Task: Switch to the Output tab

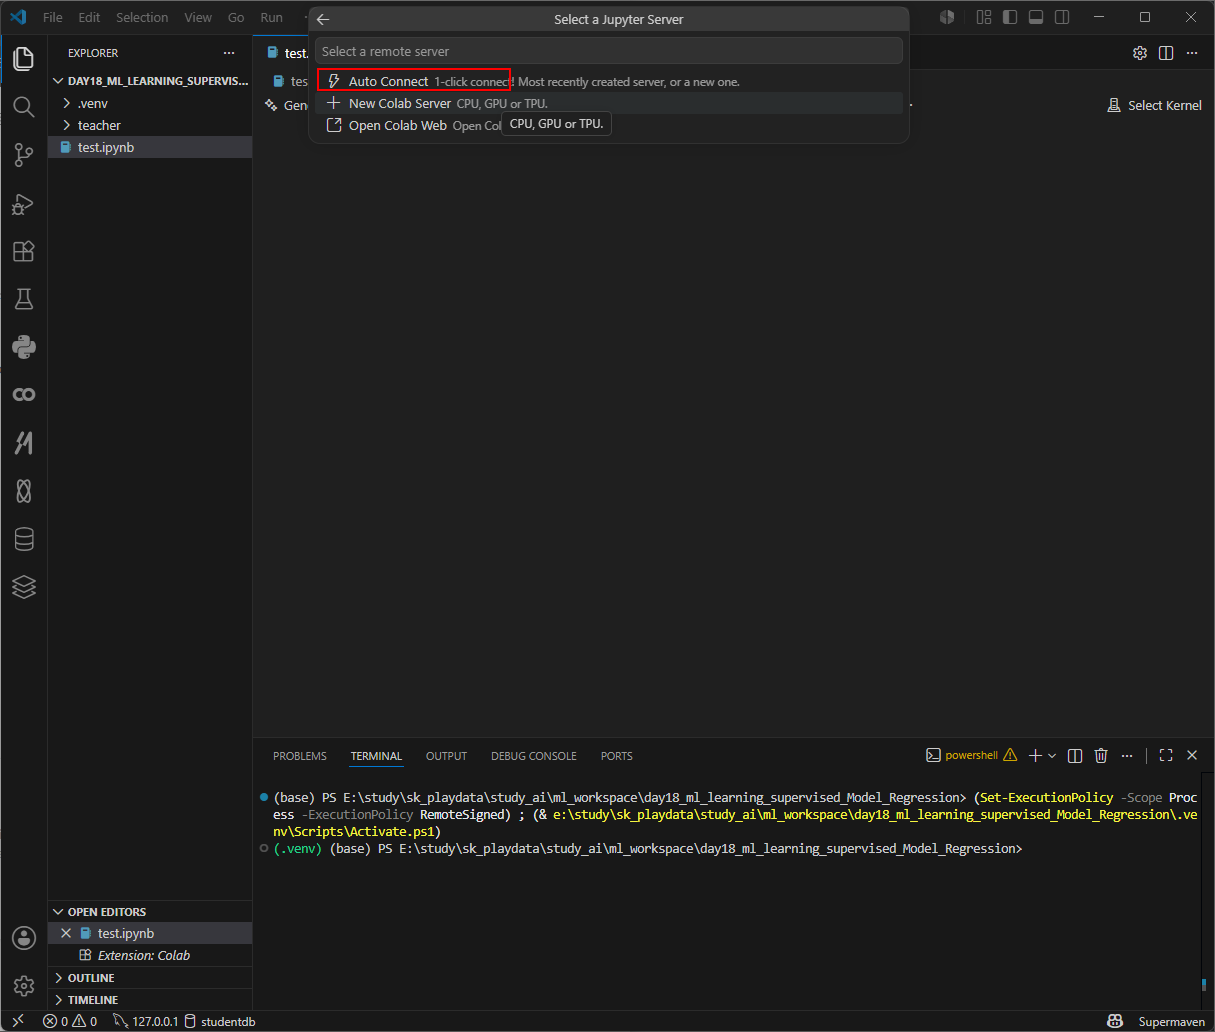Action: [x=446, y=756]
